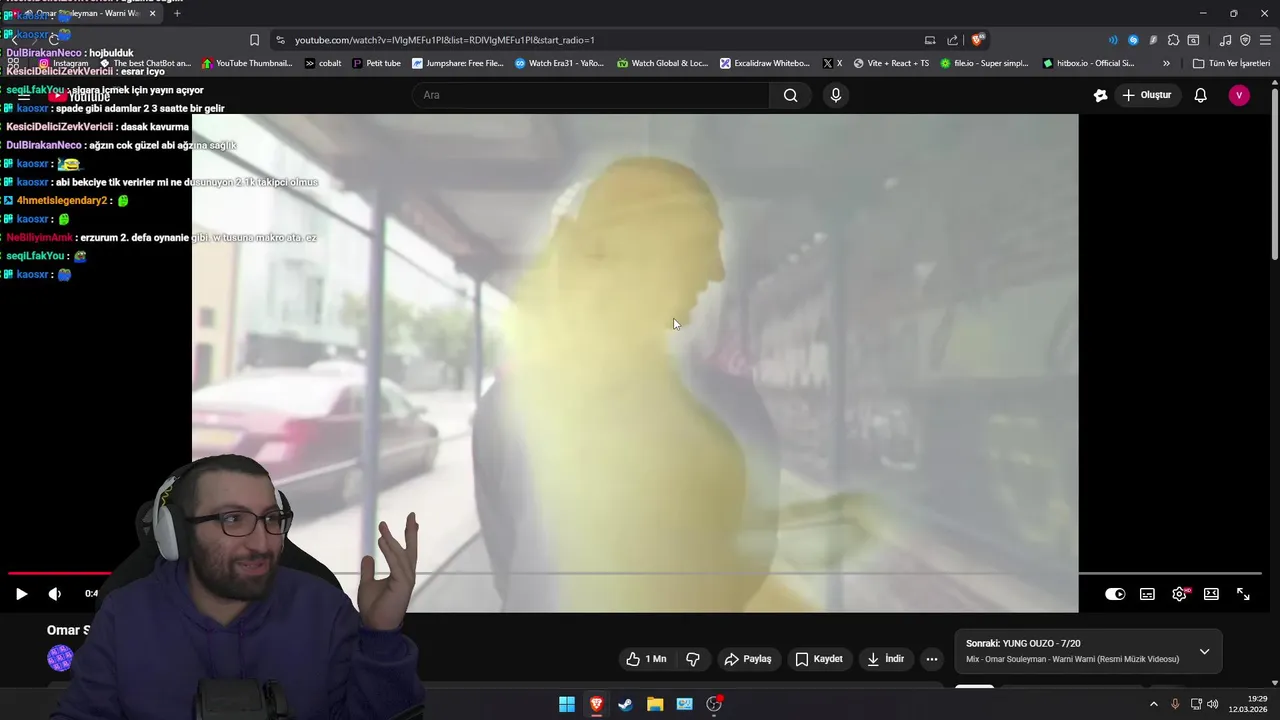Viewport: 1280px width, 720px height.
Task: Open the extensions puzzle piece menu
Action: pos(1173,40)
